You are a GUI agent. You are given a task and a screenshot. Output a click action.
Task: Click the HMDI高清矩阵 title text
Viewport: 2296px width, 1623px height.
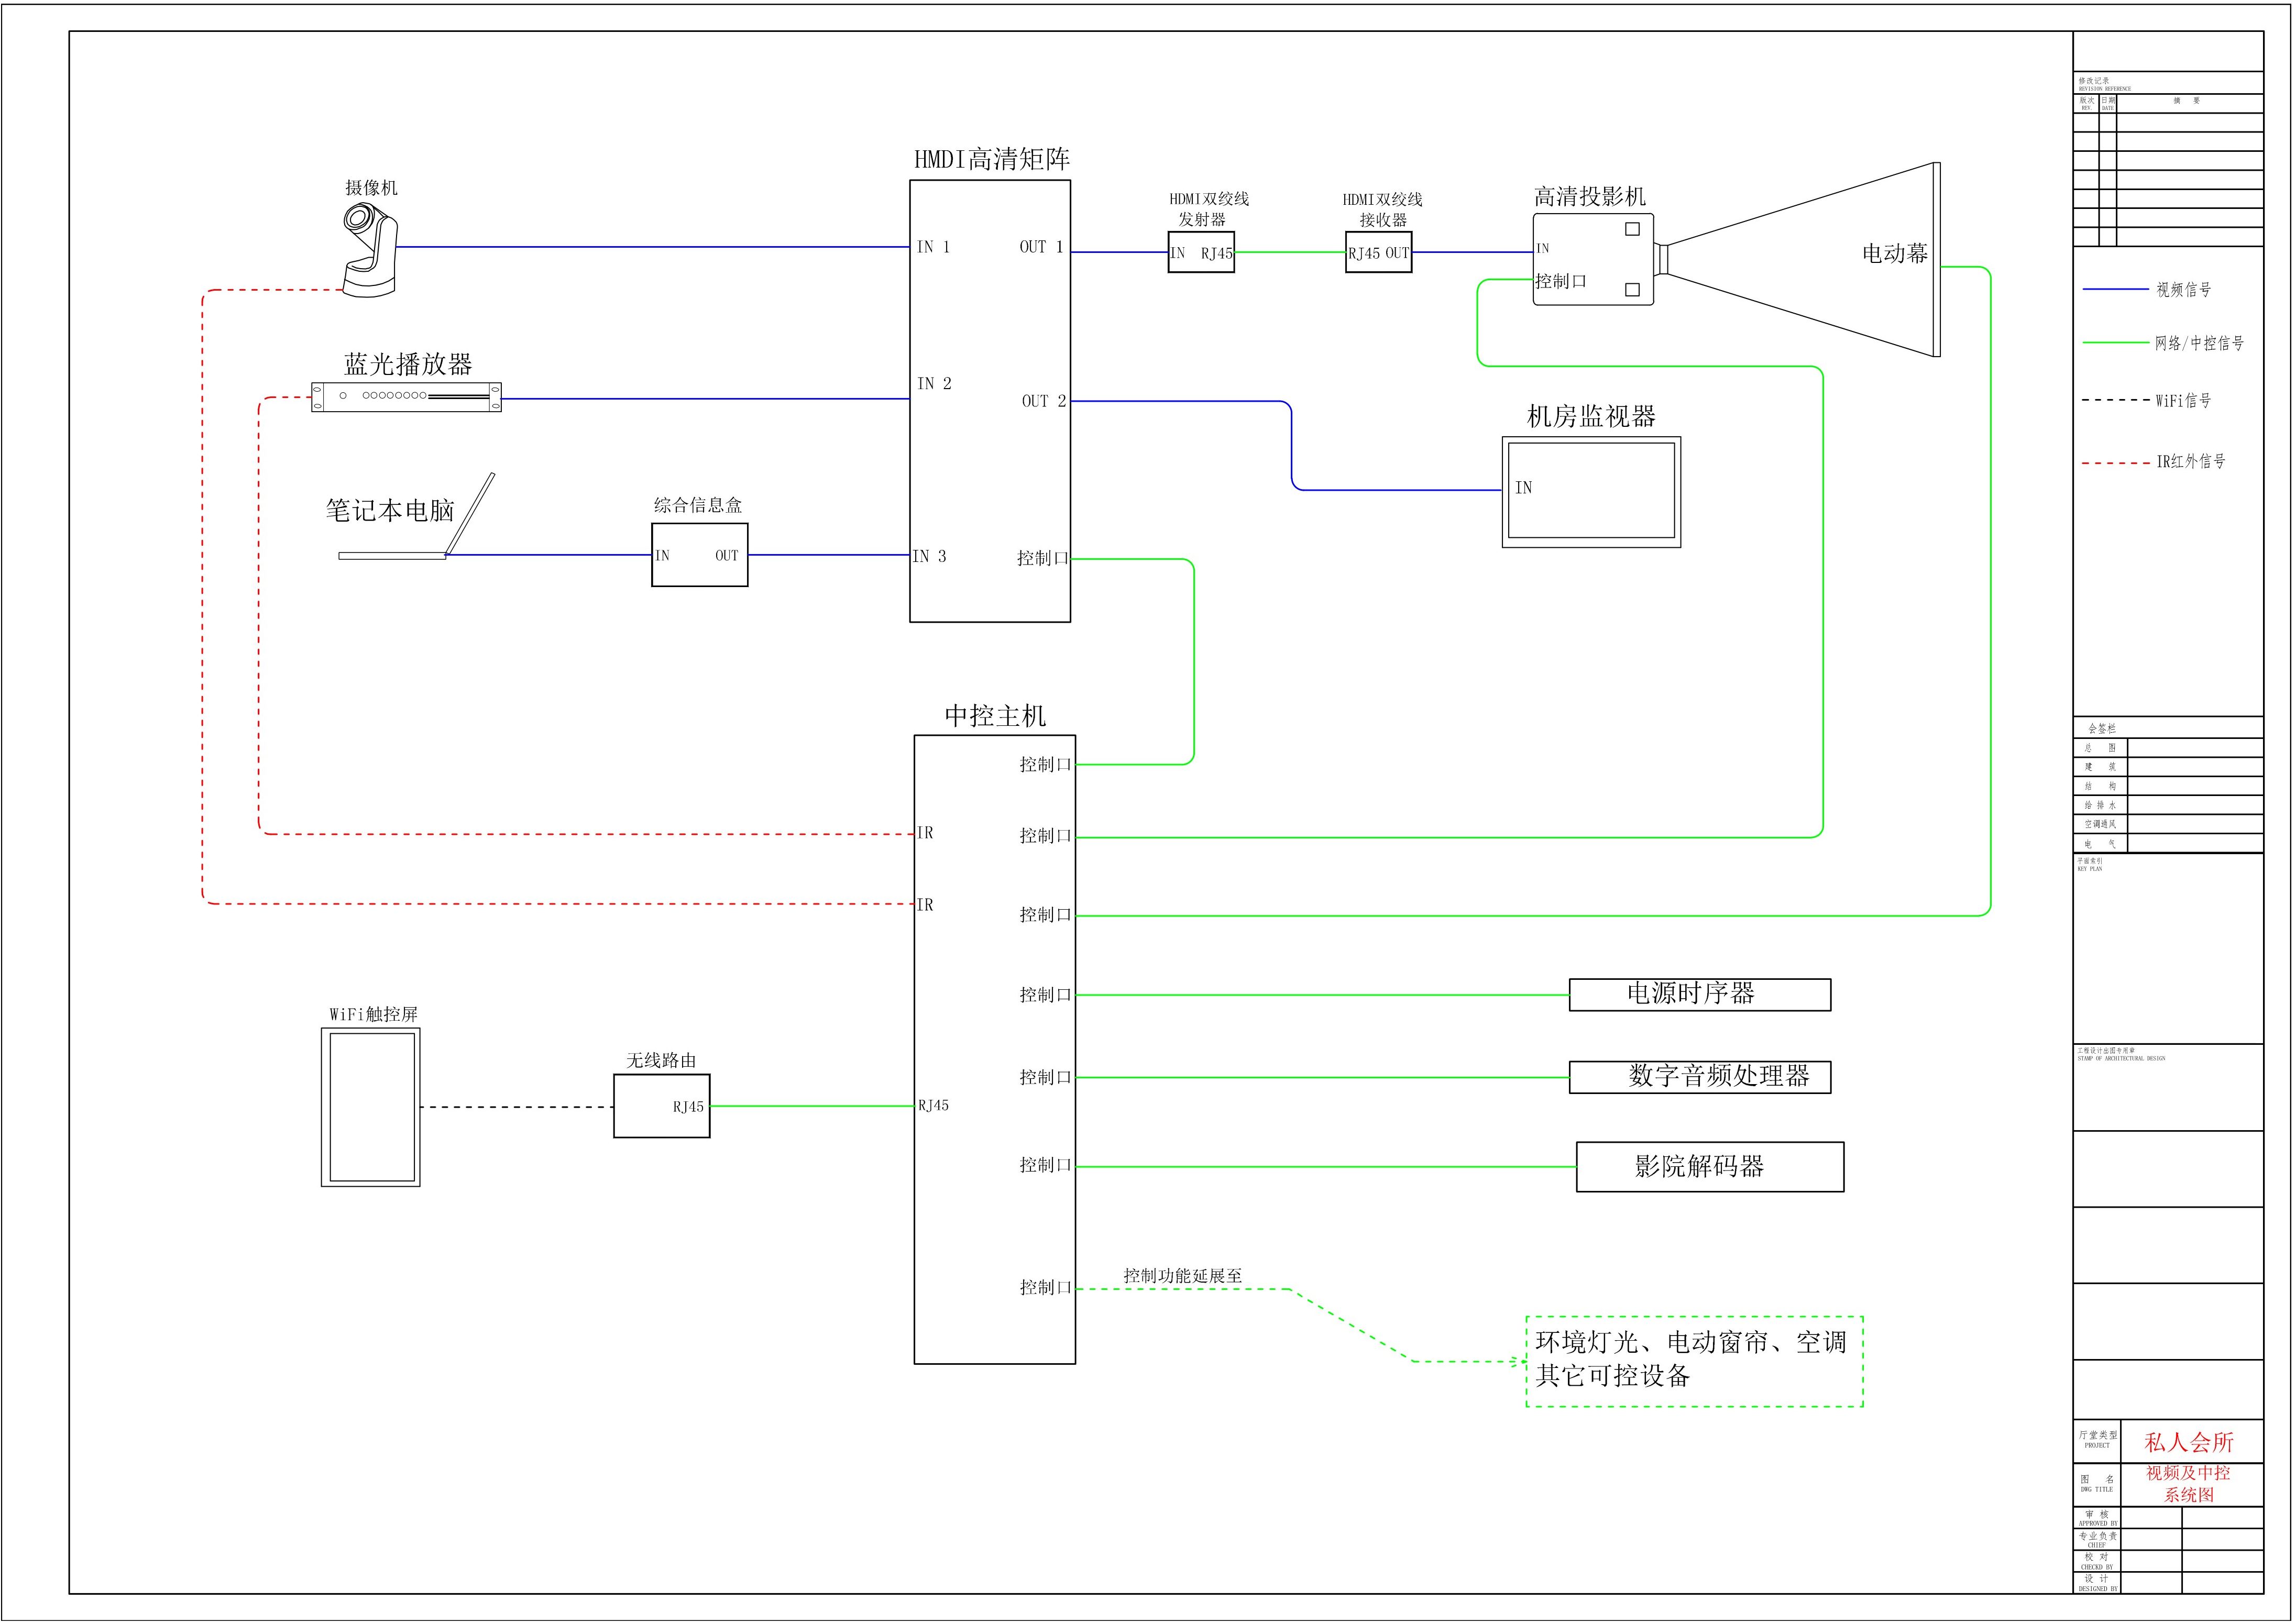992,159
